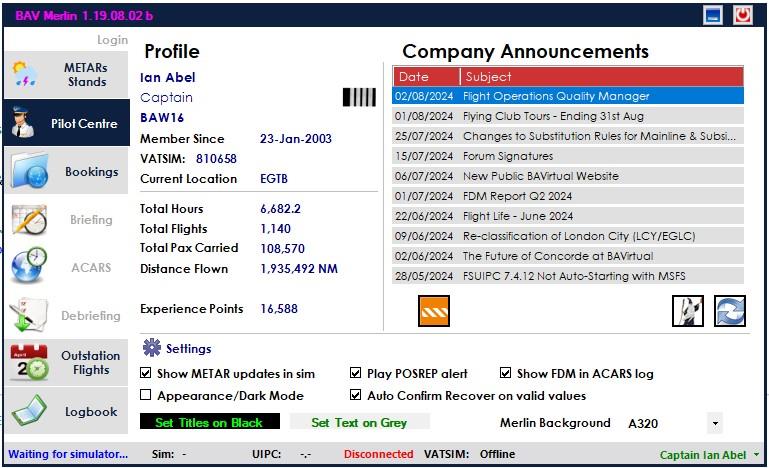The width and height of the screenshot is (769, 468).
Task: Select Flight Operations Quality Manager announcement
Action: click(568, 96)
